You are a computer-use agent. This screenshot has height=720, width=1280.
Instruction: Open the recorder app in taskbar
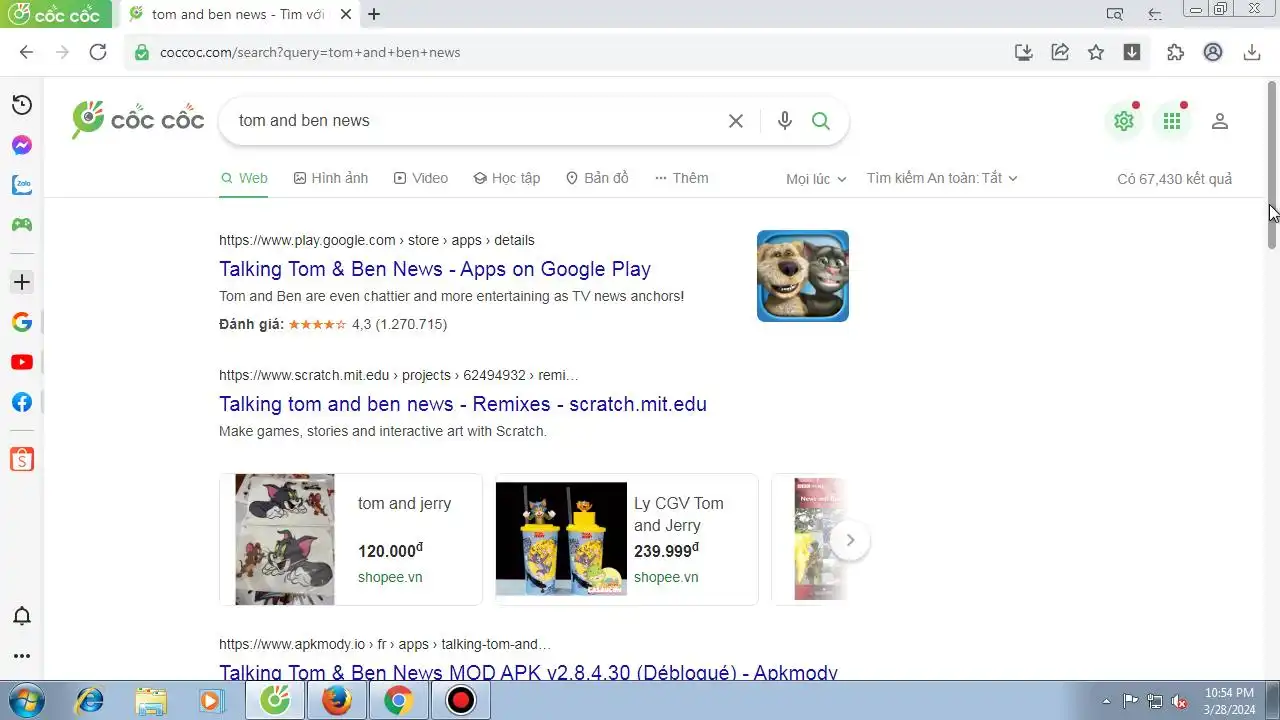click(x=461, y=701)
